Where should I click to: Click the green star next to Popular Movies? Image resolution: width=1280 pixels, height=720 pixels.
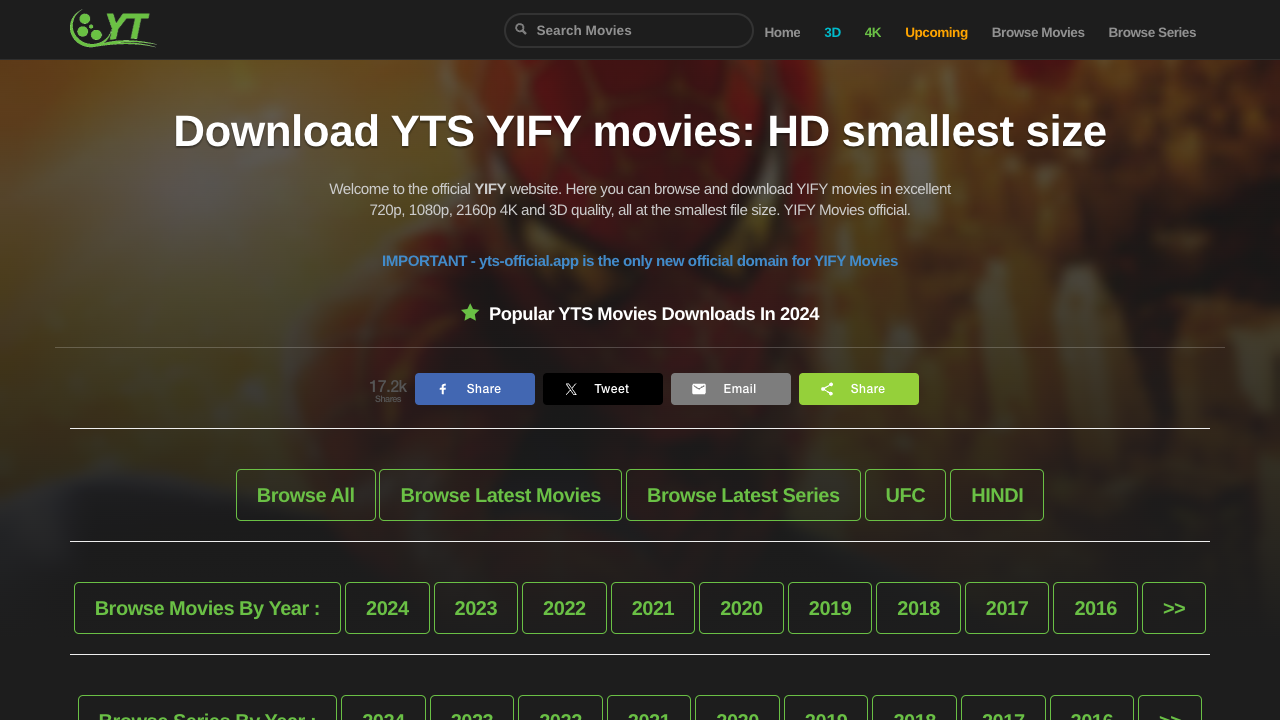[x=469, y=312]
